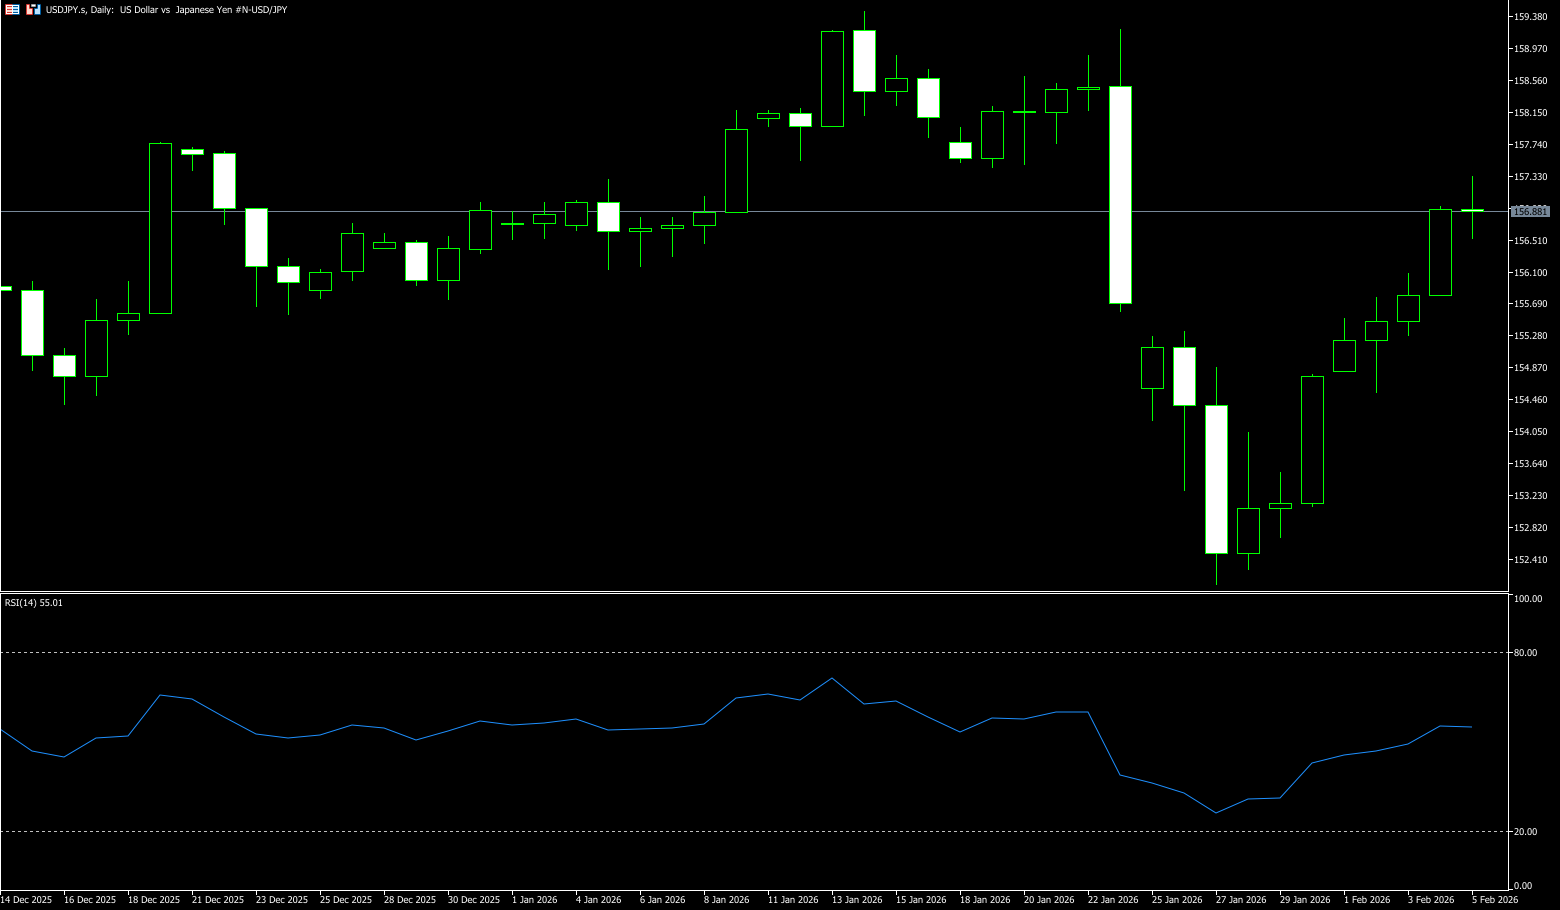Image resolution: width=1560 pixels, height=910 pixels.
Task: Click the red-blue trading panel icon
Action: coord(33,9)
